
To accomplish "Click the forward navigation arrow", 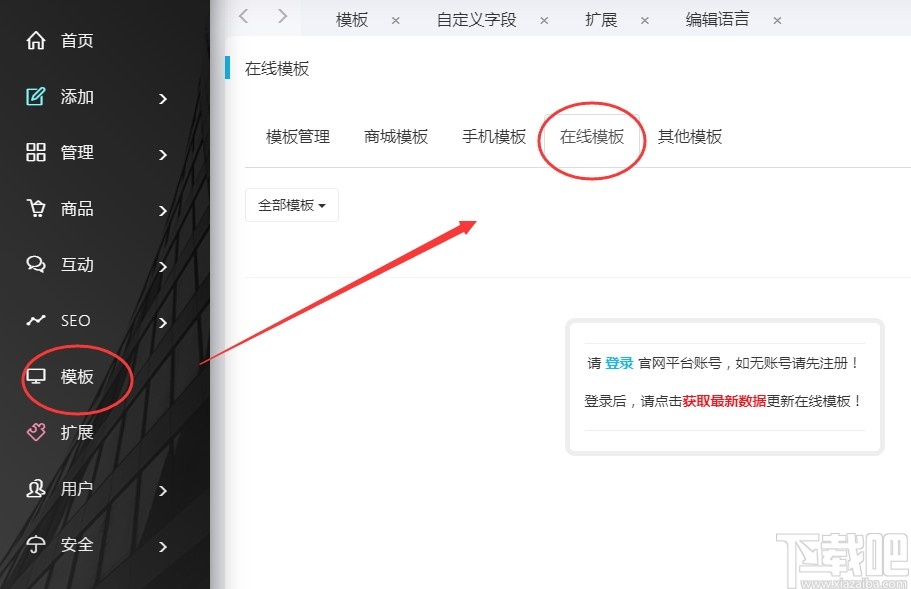I will pyautogui.click(x=282, y=16).
